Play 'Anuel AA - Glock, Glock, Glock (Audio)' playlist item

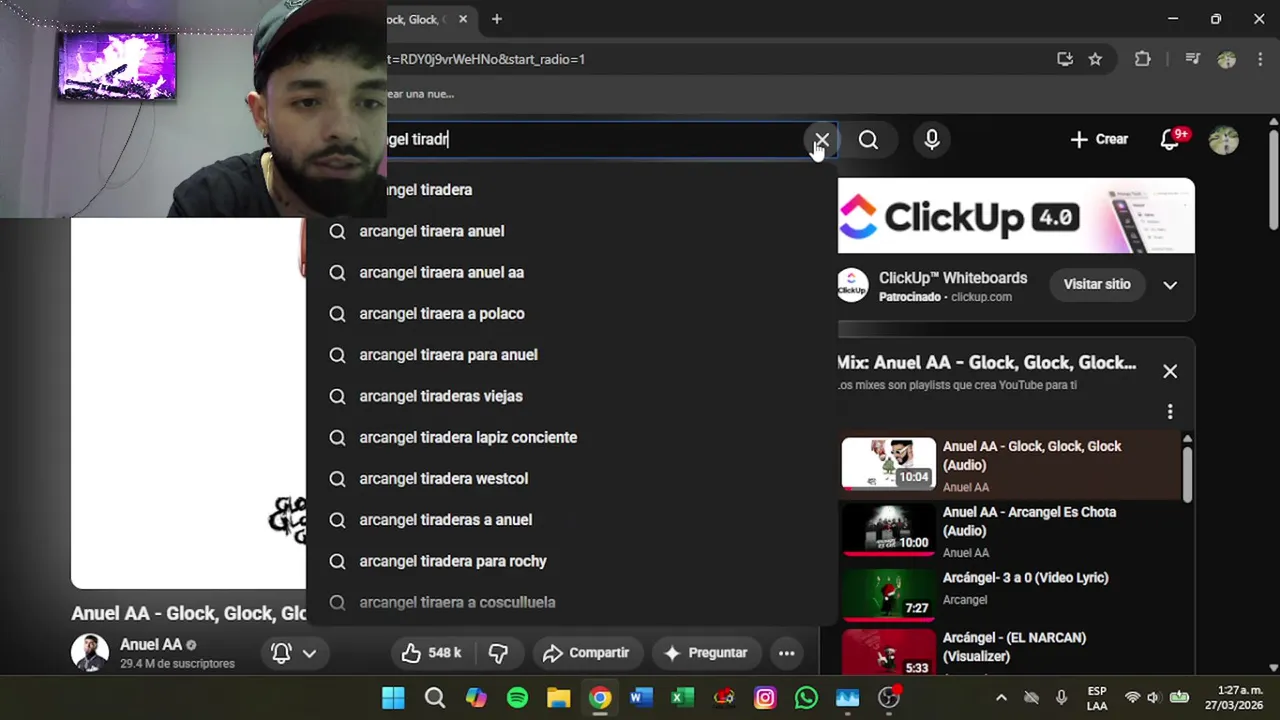pyautogui.click(x=1010, y=465)
